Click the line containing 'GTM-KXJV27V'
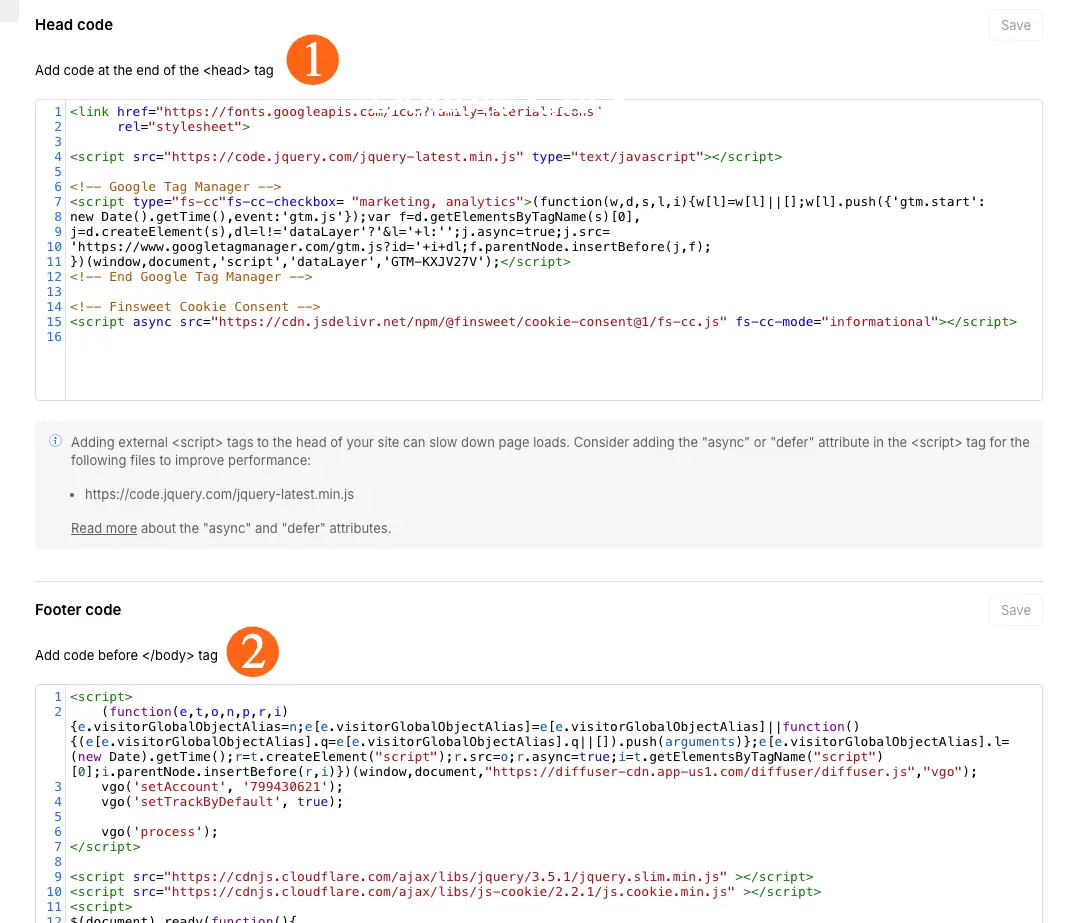The width and height of the screenshot is (1067, 923). 320,261
